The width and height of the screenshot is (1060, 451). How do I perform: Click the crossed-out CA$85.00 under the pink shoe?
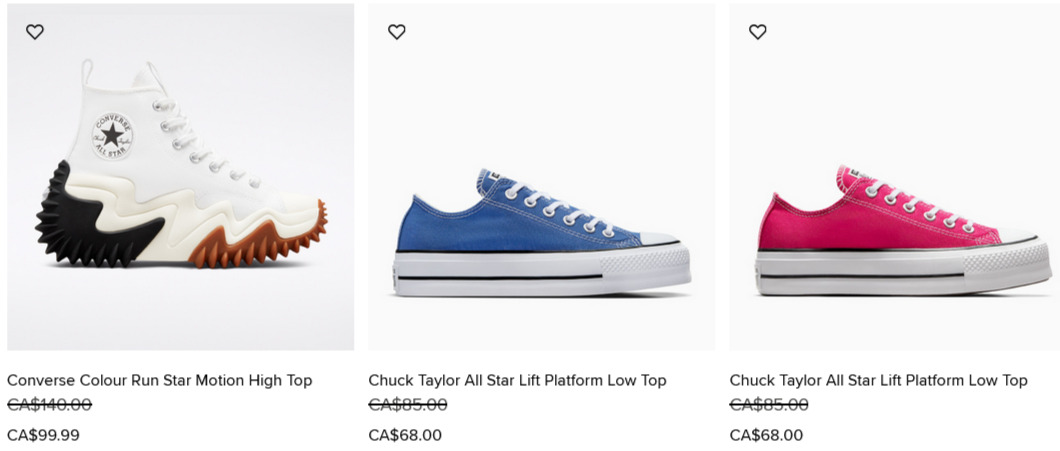pyautogui.click(x=769, y=405)
